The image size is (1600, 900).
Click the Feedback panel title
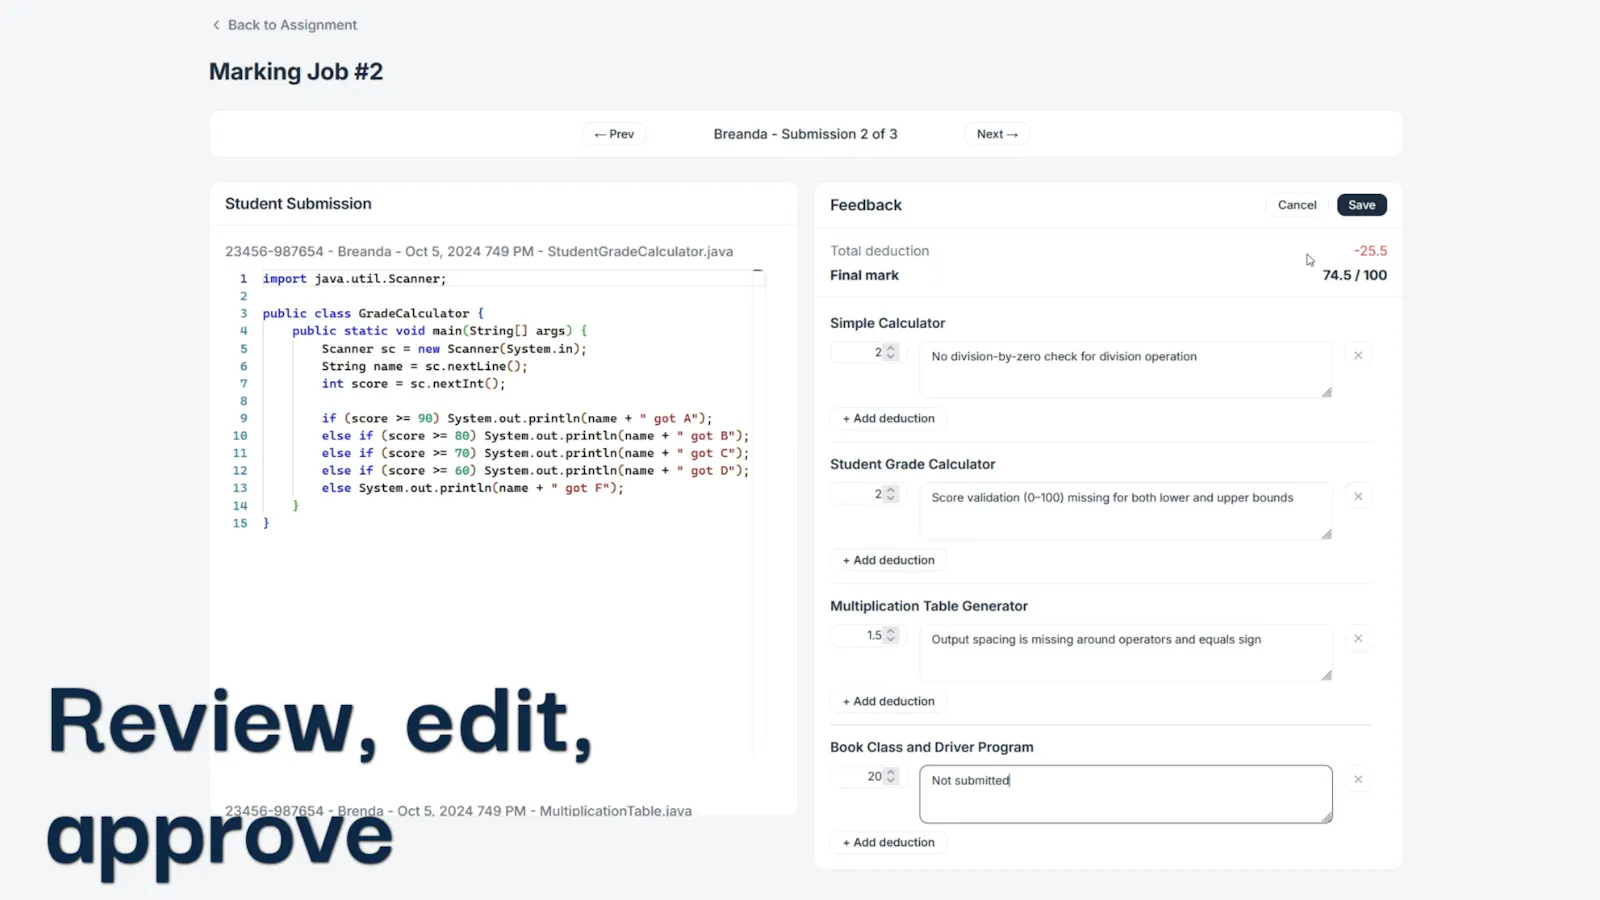866,205
